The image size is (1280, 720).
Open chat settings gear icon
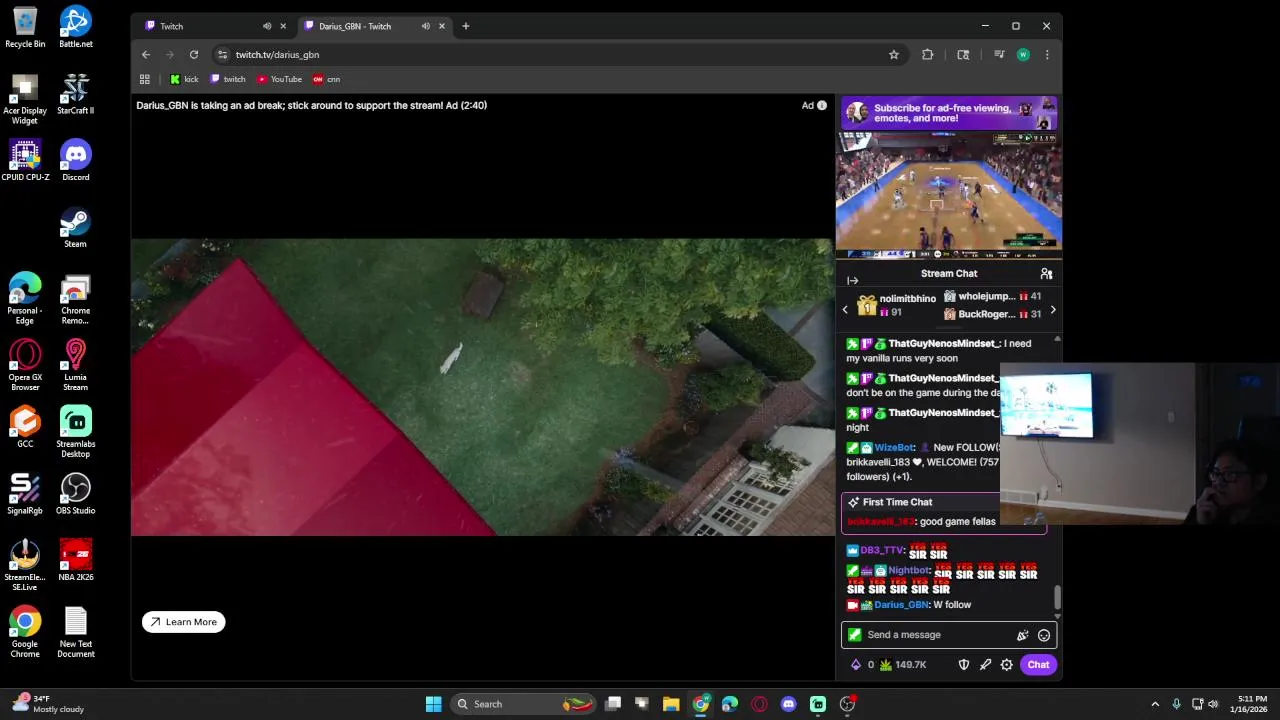(1006, 665)
